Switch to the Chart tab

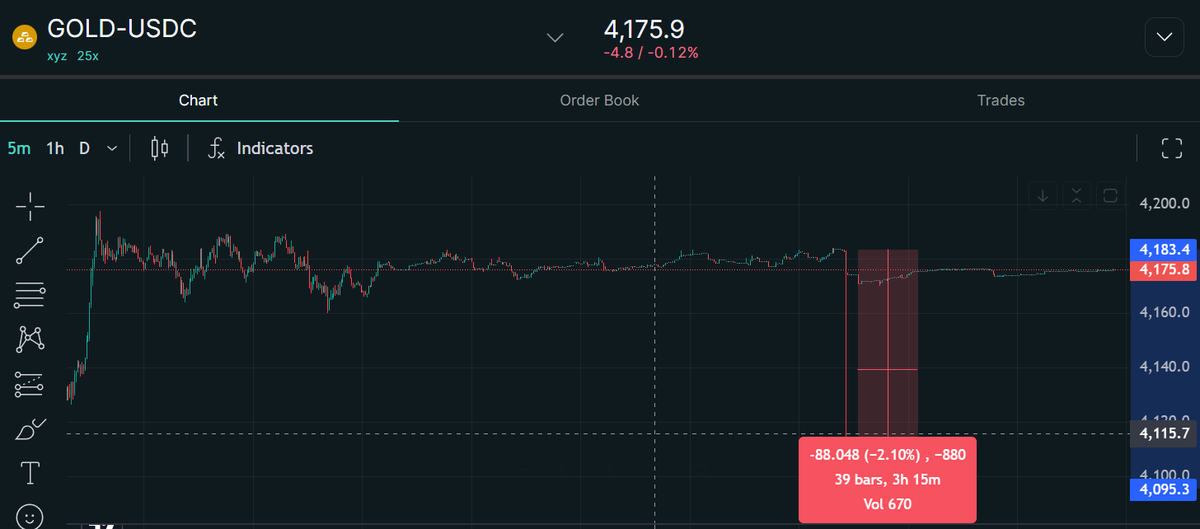(x=198, y=100)
